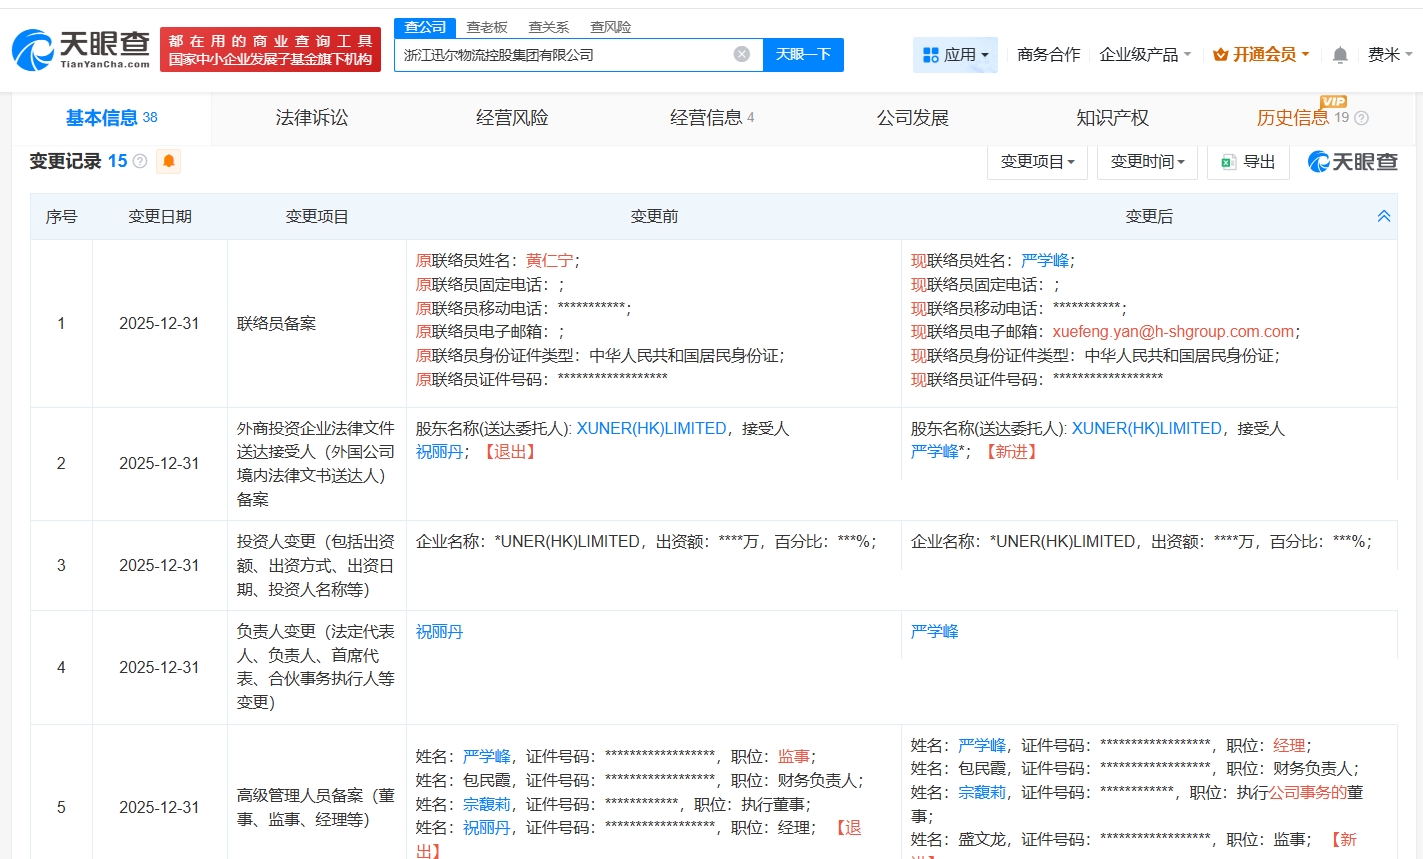Open the notification bell in header
Viewport: 1423px width, 859px height.
1340,55
